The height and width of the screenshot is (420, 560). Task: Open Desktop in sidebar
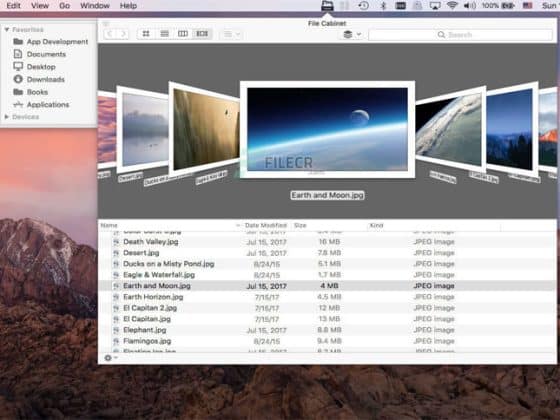[34, 67]
